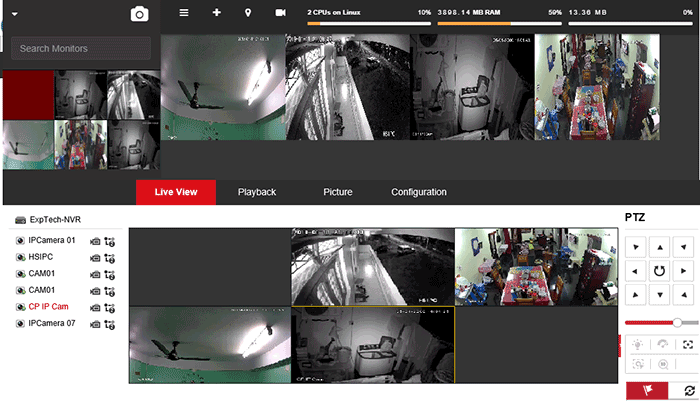
Task: Open the Picture tab
Action: pyautogui.click(x=338, y=192)
